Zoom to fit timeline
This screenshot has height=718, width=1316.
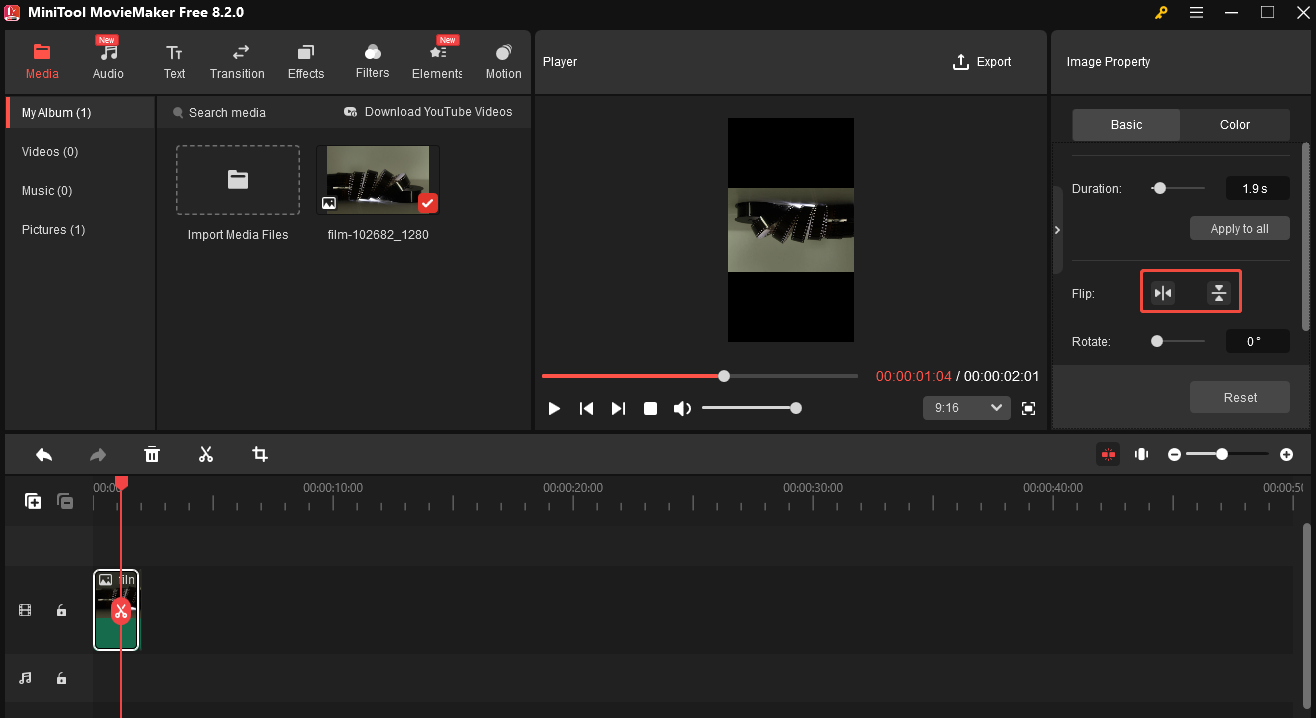1141,454
